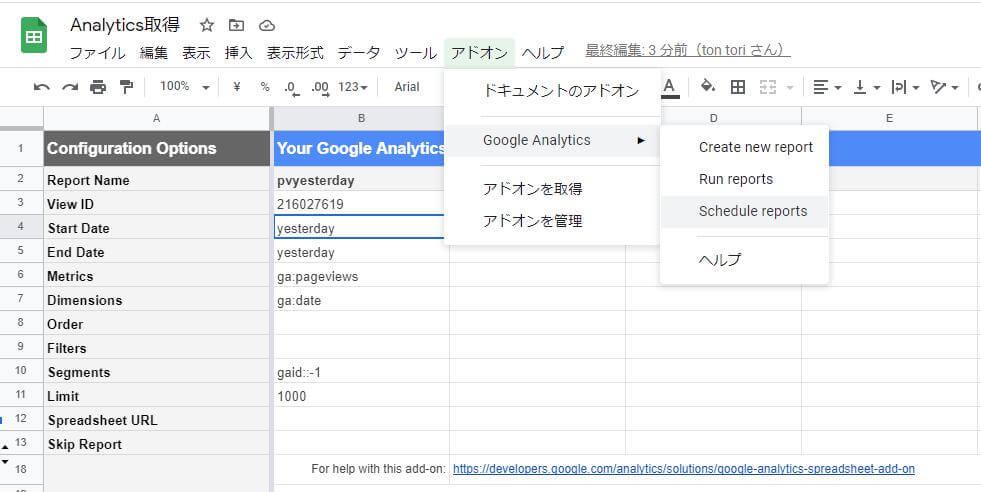Open horizontal align dropdown

(x=827, y=87)
